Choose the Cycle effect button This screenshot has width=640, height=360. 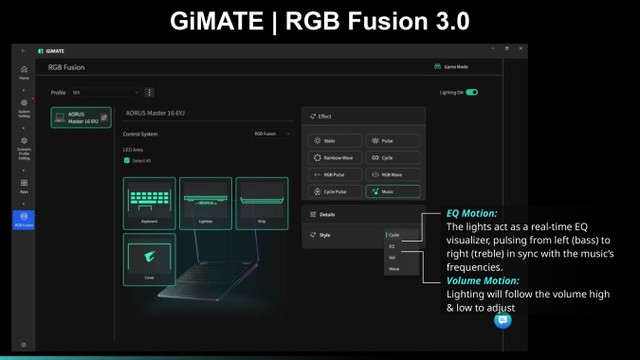click(x=393, y=158)
